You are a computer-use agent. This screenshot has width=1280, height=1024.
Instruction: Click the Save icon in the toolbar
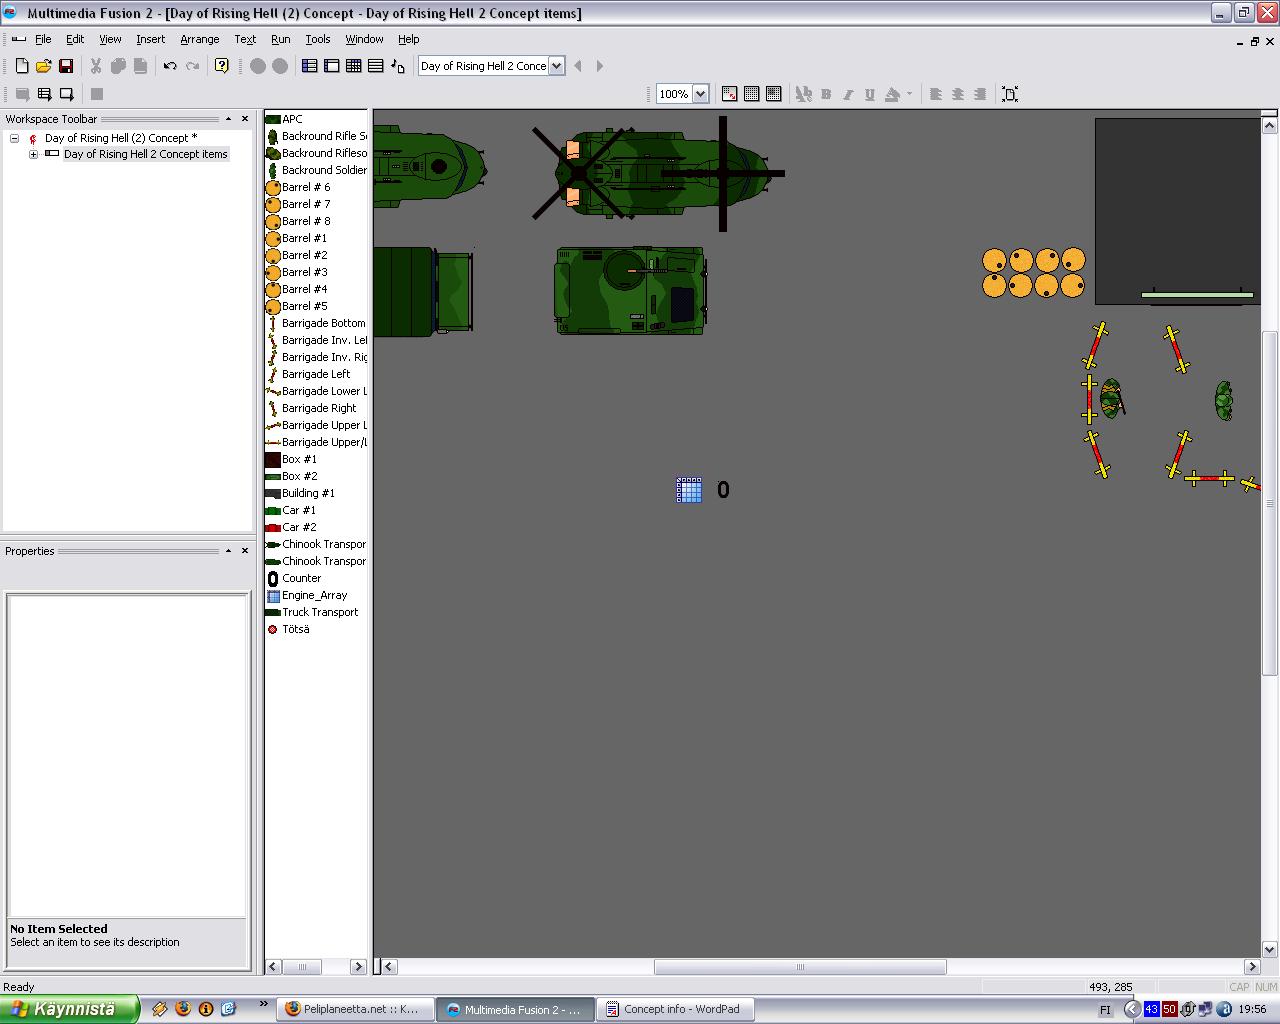pos(66,66)
